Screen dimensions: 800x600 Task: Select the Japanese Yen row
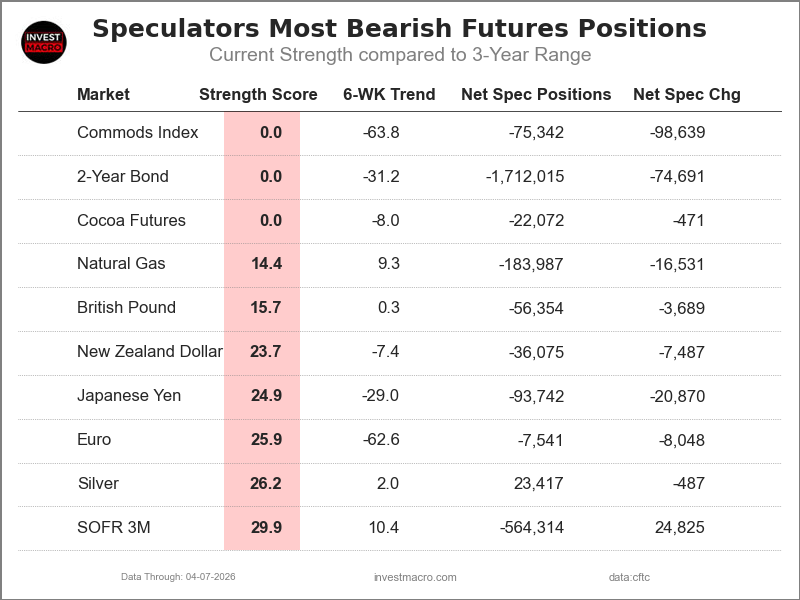tap(129, 396)
